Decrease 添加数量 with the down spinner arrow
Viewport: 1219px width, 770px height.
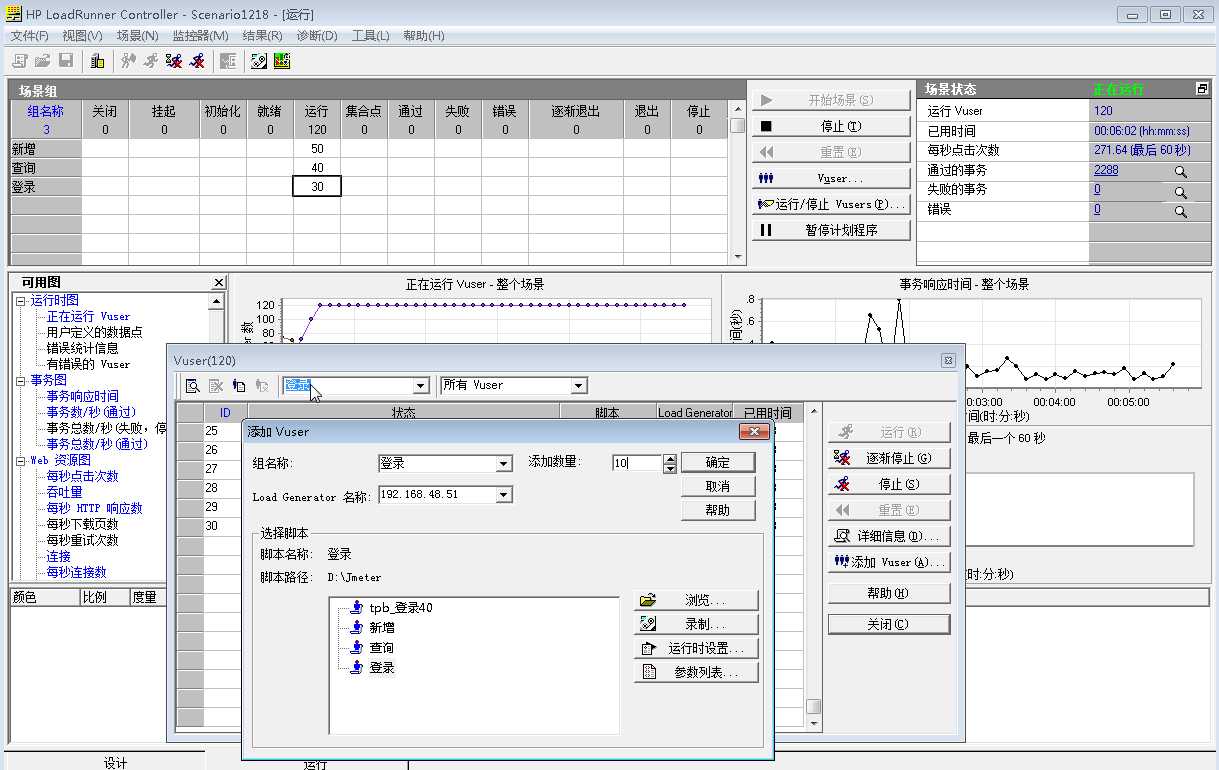pos(670,468)
